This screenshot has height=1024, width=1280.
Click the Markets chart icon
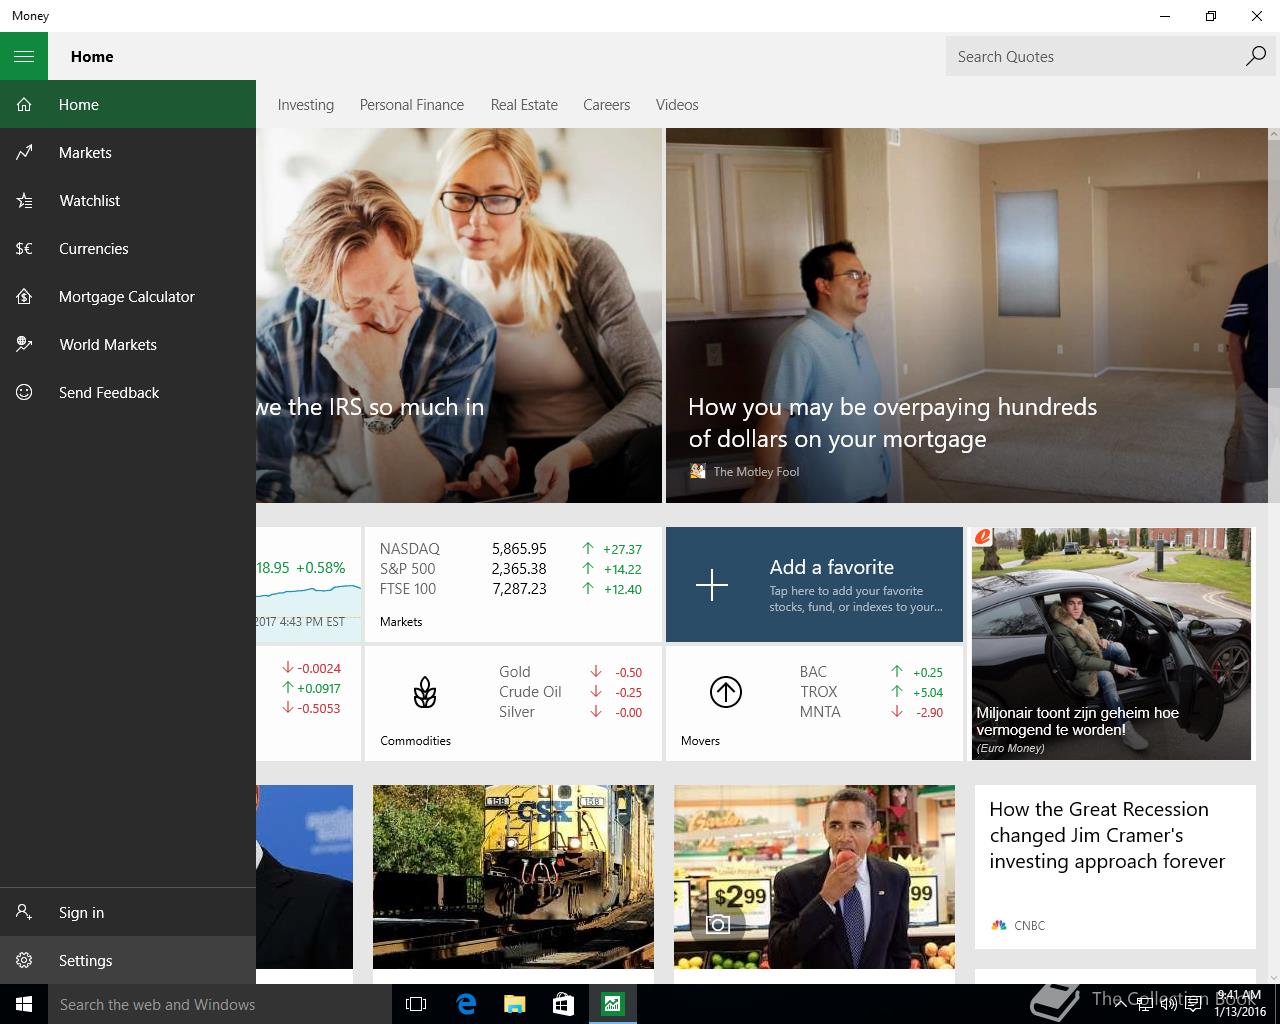(x=24, y=152)
